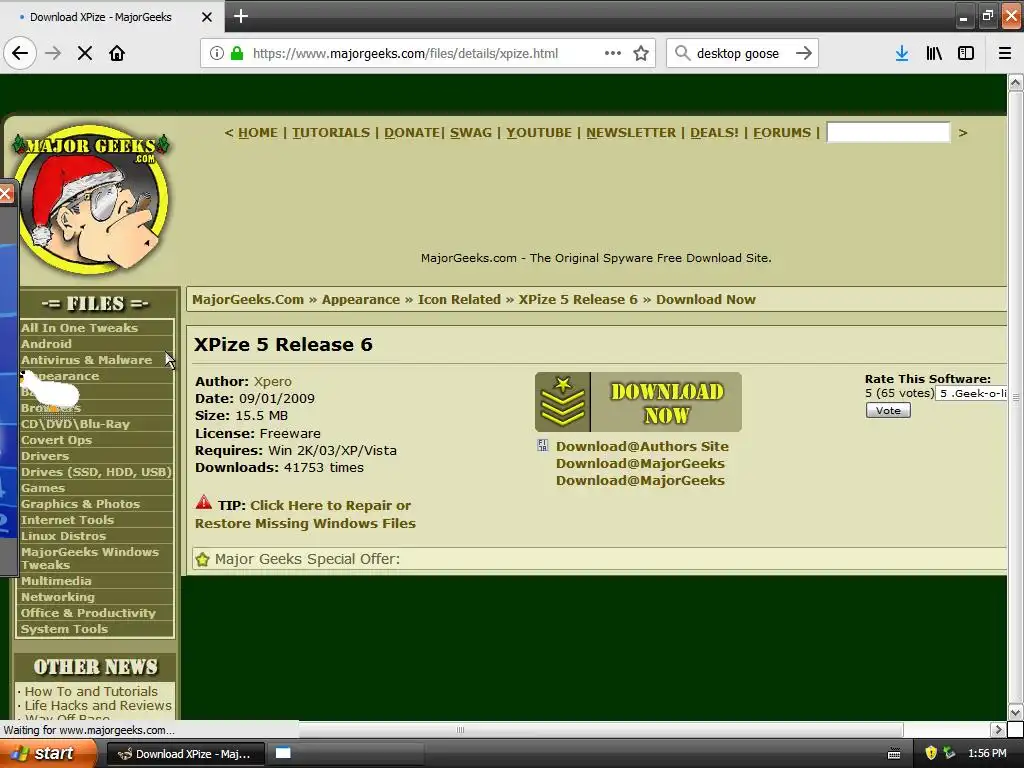The image size is (1024, 768).
Task: Click the Special Offer star icon
Action: pos(202,560)
